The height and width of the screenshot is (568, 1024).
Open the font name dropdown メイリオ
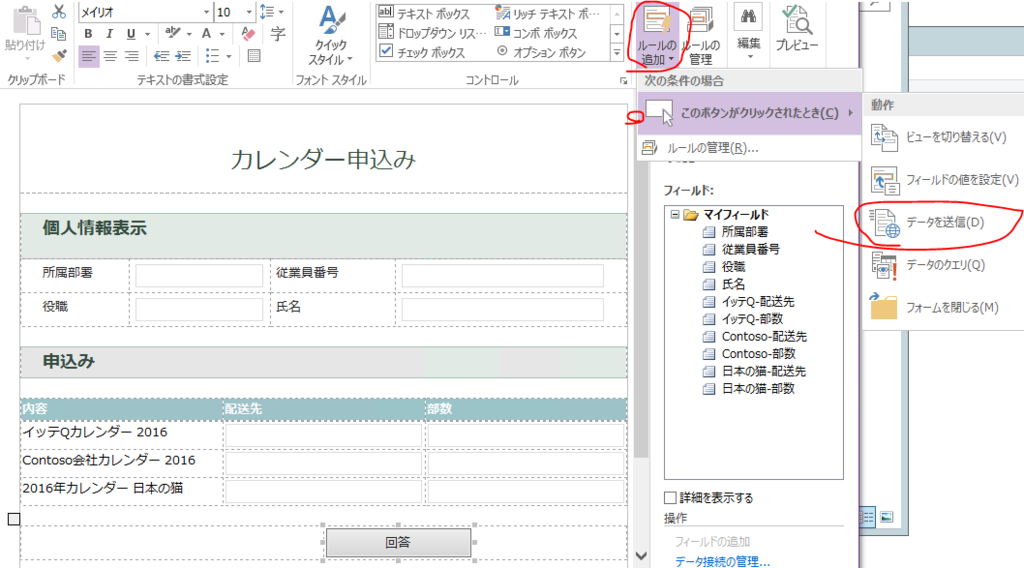coord(206,12)
